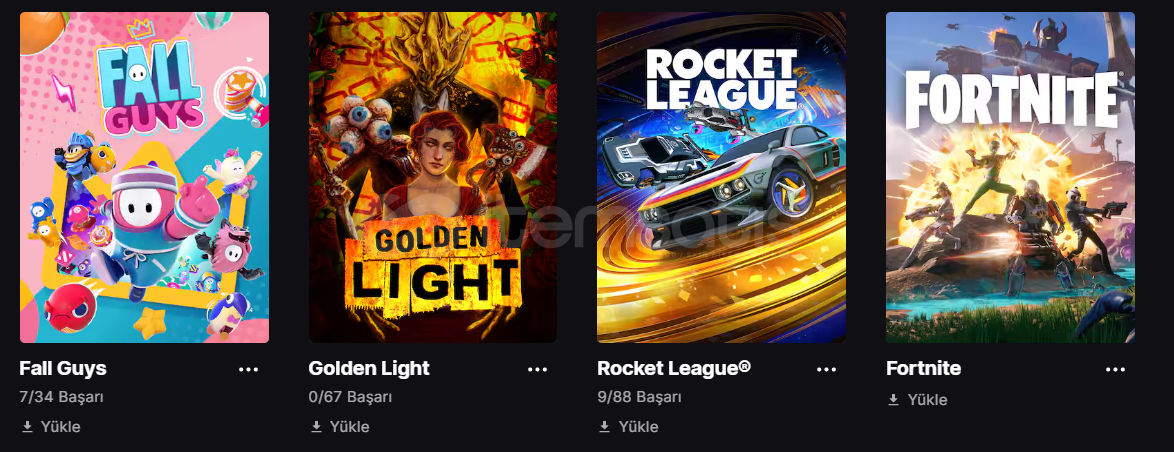Open the Rocket League cover artwork

tap(722, 177)
